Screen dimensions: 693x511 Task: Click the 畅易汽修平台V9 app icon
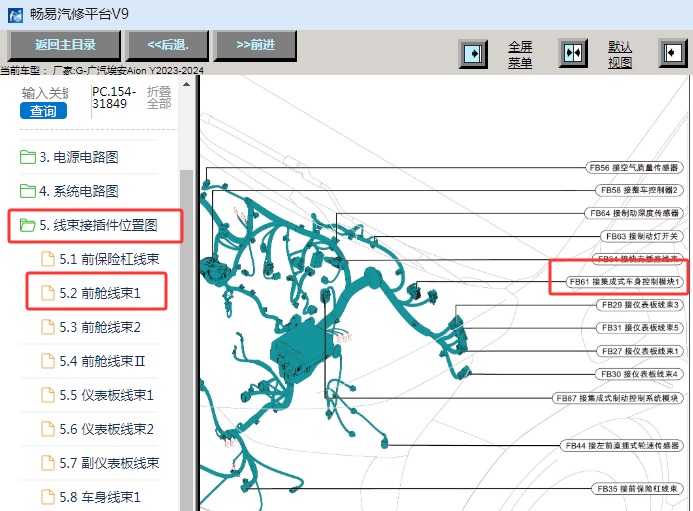tap(15, 15)
